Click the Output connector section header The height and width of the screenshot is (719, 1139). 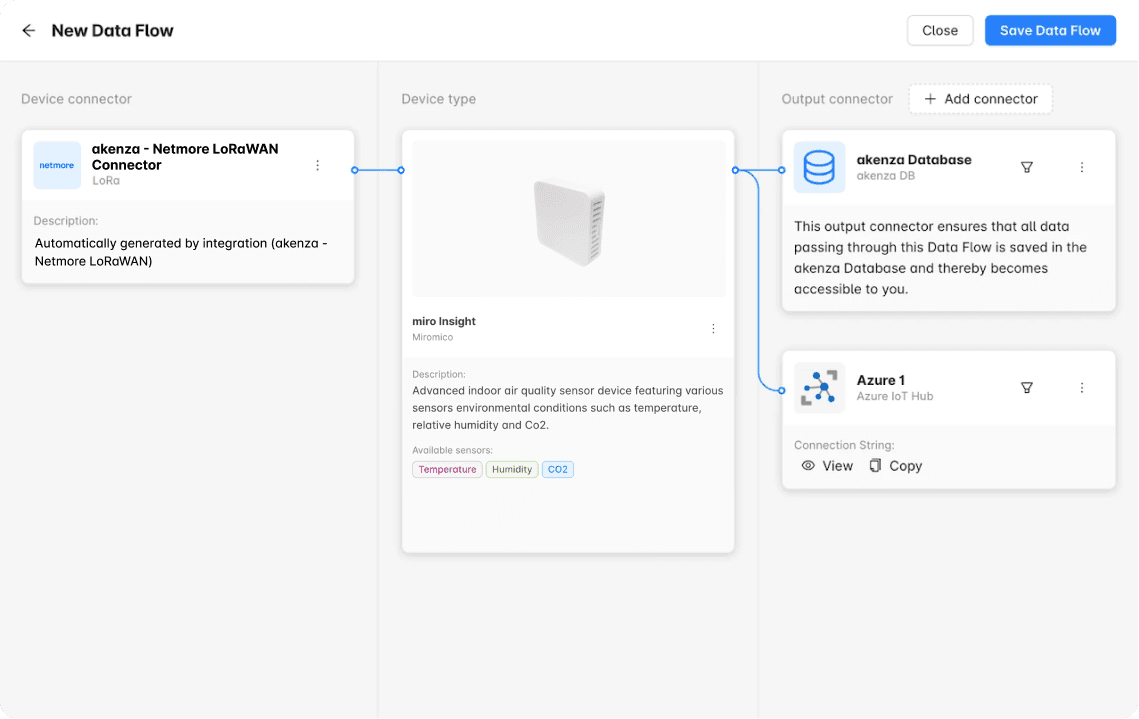pyautogui.click(x=837, y=99)
